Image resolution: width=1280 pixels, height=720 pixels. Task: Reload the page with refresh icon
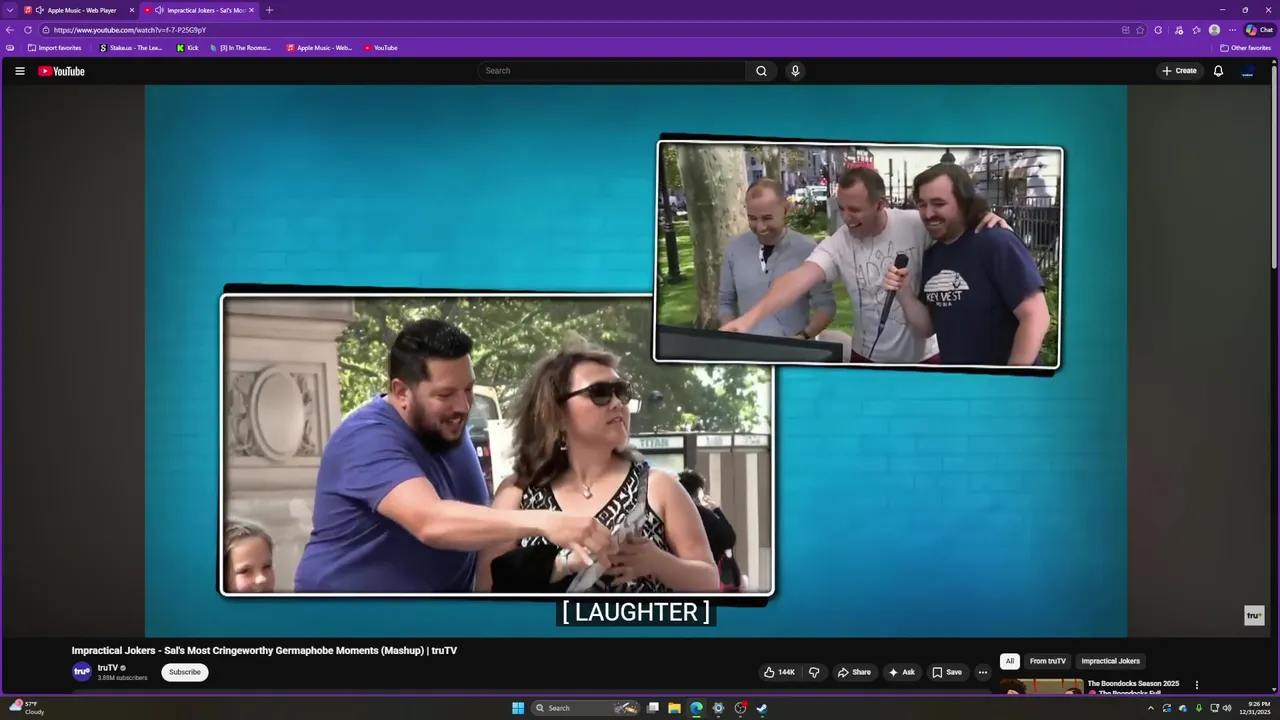(x=28, y=30)
